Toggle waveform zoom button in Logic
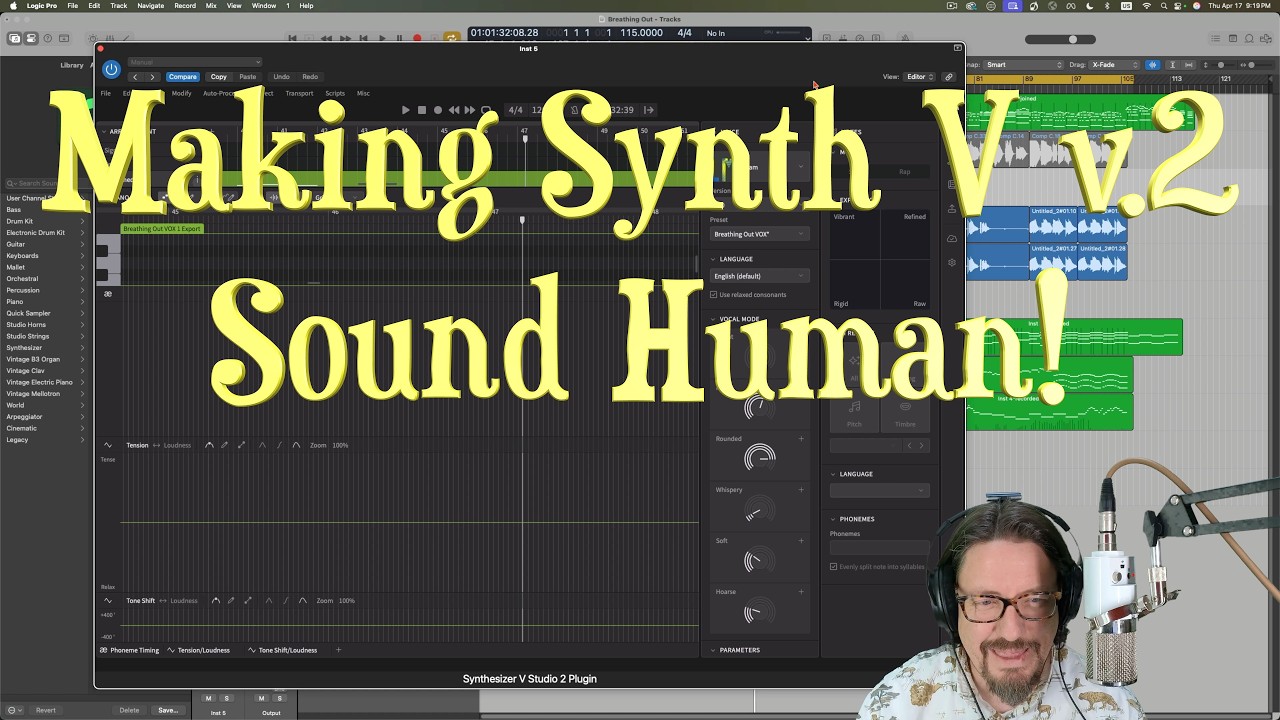The image size is (1280, 720). point(1152,65)
